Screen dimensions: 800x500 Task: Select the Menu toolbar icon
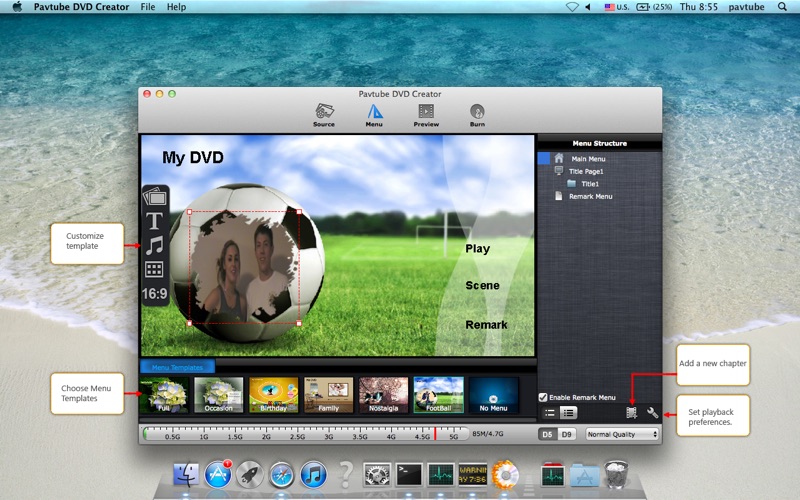click(374, 115)
